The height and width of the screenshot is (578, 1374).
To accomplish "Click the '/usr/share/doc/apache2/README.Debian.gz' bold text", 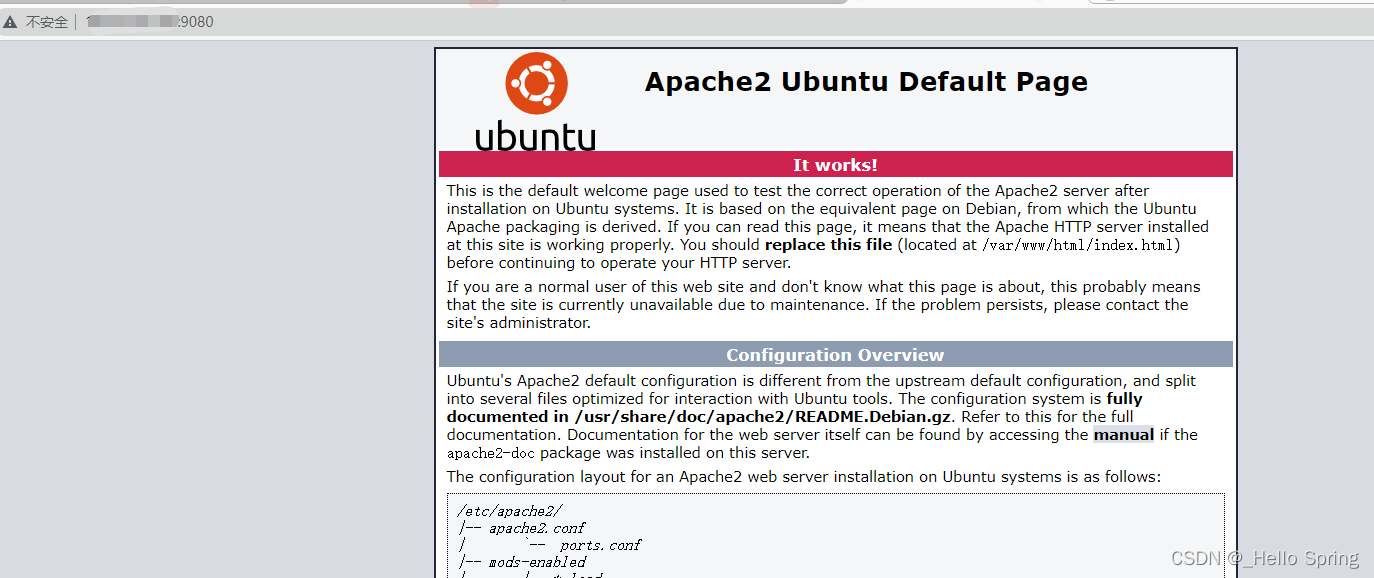I will point(763,417).
